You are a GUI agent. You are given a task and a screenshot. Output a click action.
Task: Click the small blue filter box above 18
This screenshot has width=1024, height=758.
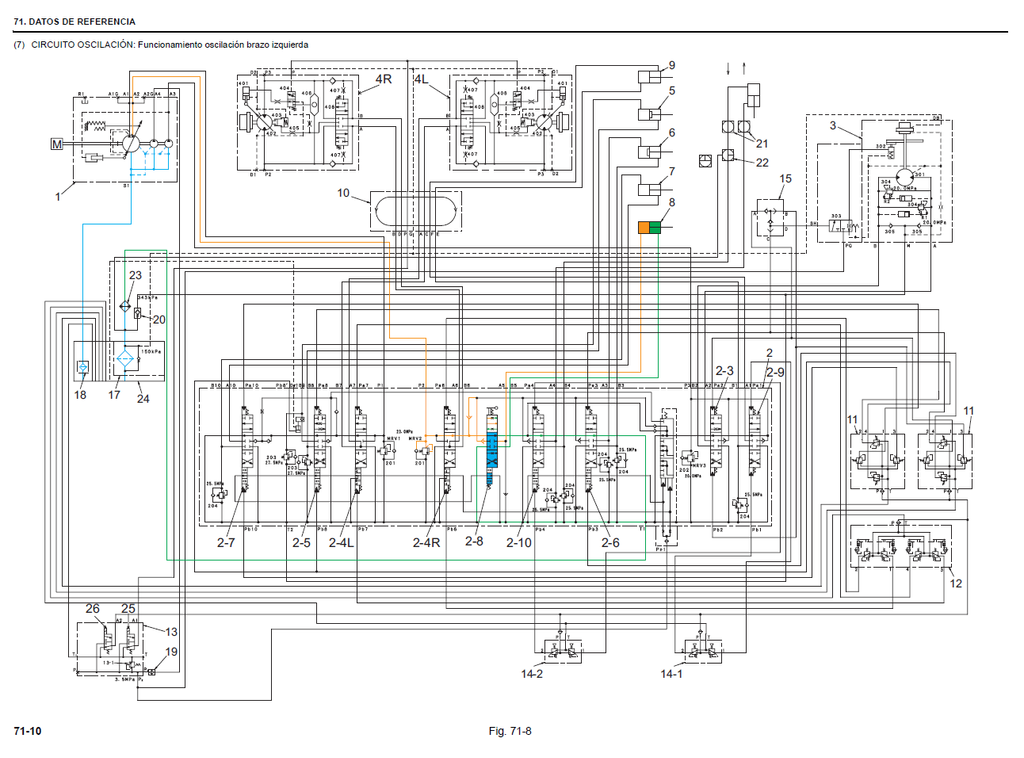click(x=82, y=367)
